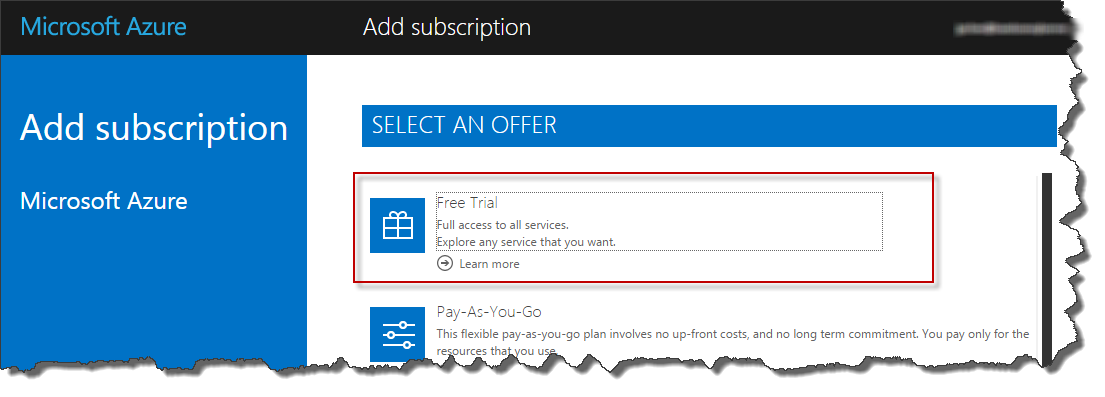This screenshot has width=1105, height=397.
Task: Click the large Add subscription sidebar heading
Action: click(x=154, y=128)
